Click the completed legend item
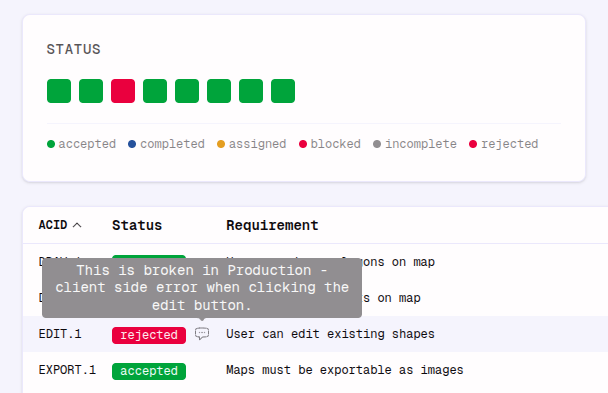The width and height of the screenshot is (608, 393). (x=166, y=144)
